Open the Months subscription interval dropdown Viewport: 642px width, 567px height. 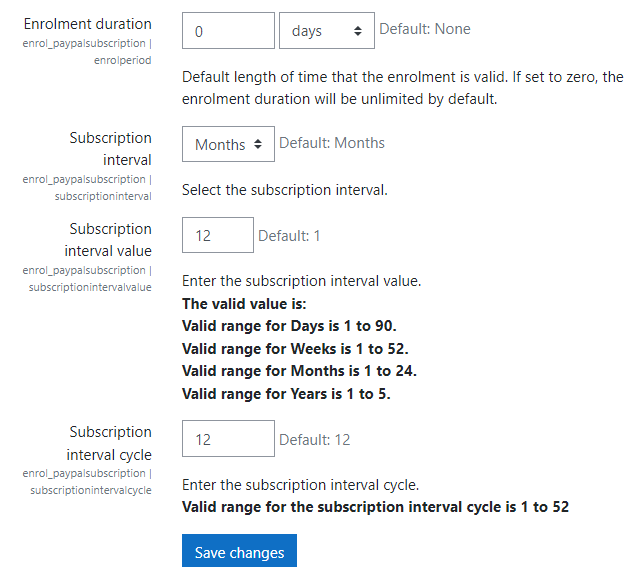pyautogui.click(x=228, y=144)
